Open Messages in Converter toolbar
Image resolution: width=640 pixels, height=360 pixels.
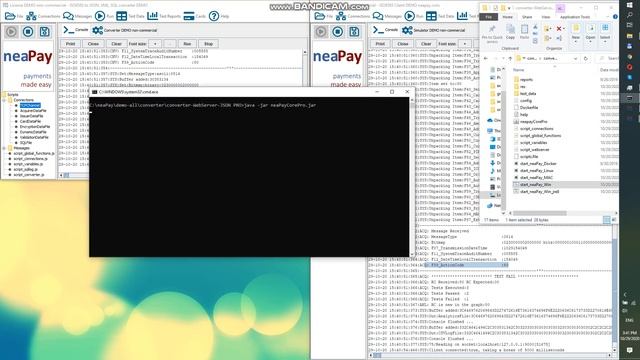(x=78, y=16)
